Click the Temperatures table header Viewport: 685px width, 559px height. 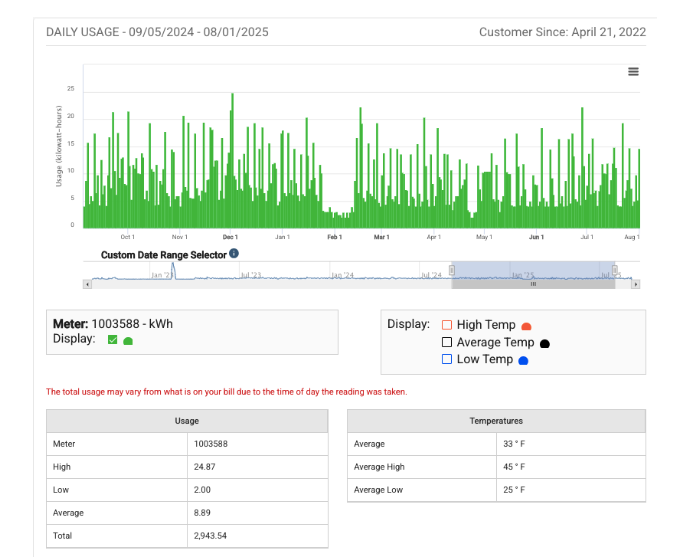point(496,421)
